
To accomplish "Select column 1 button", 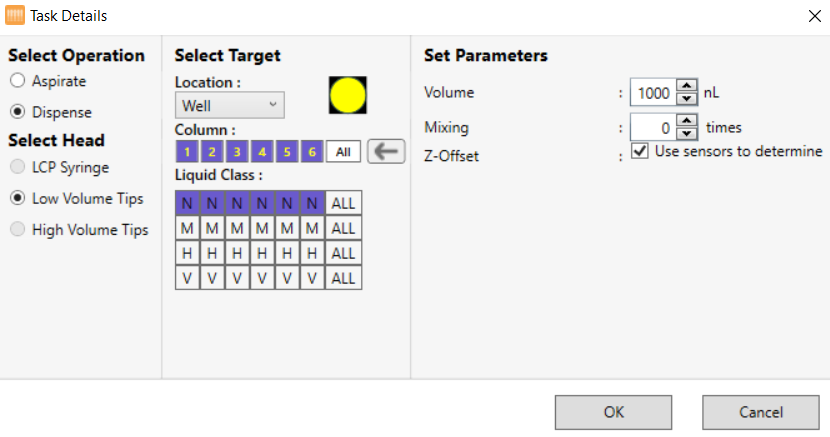I will 186,152.
